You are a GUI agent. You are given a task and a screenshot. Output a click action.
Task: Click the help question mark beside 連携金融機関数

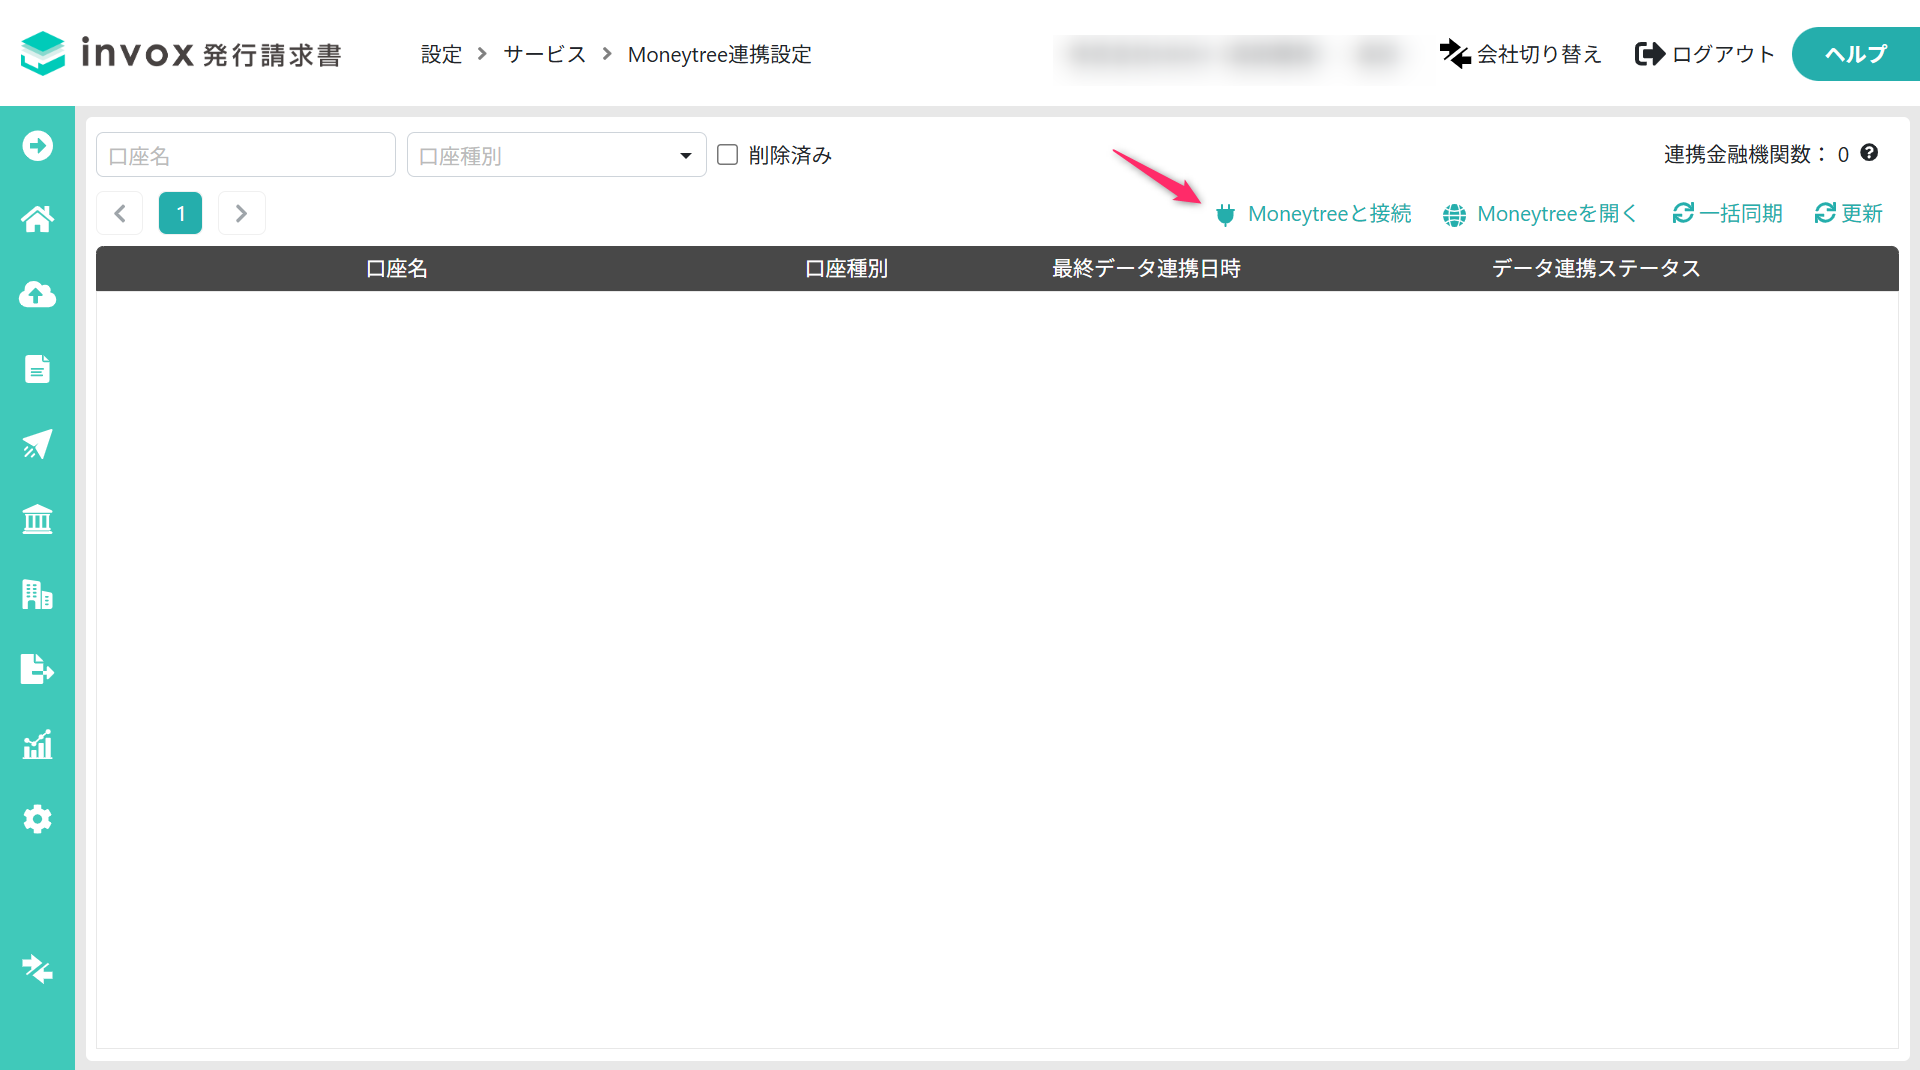[1869, 153]
